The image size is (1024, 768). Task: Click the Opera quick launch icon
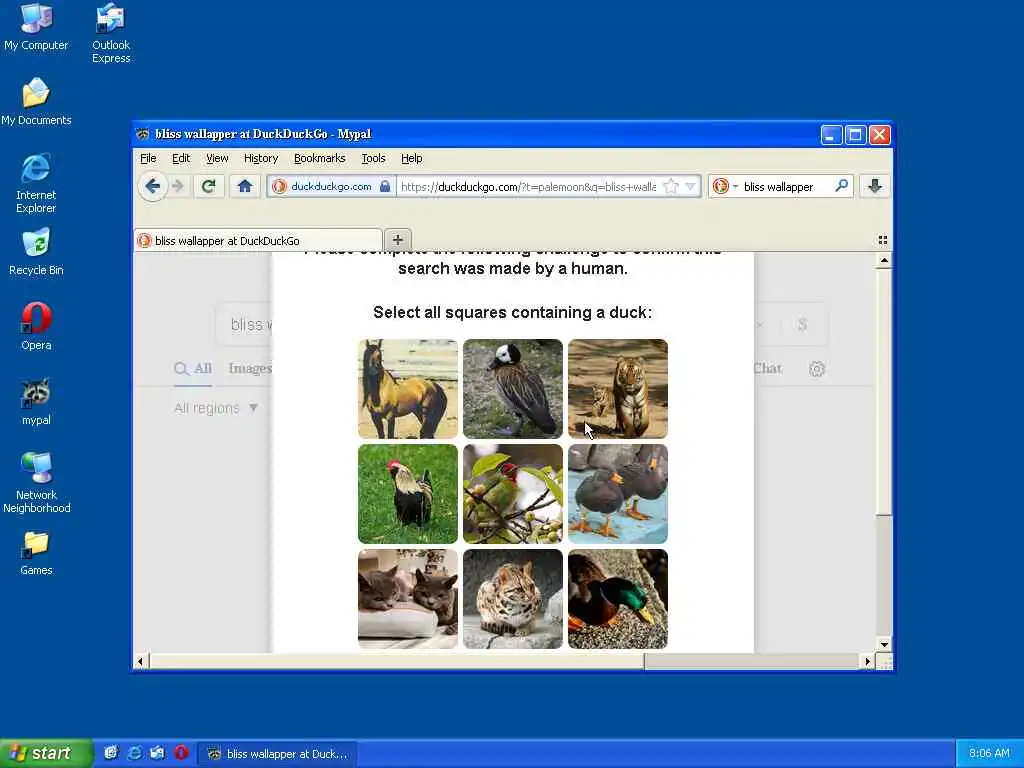tap(181, 753)
